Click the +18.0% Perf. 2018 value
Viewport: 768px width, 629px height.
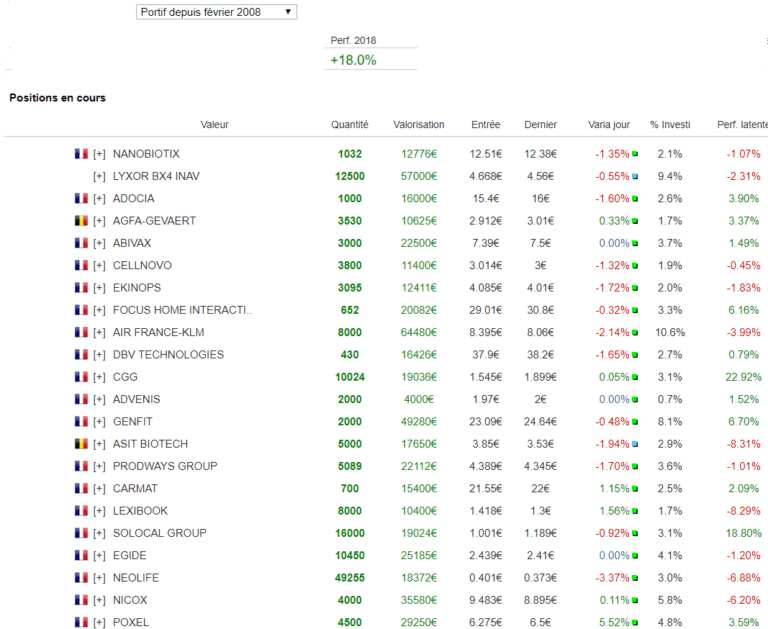pos(353,60)
